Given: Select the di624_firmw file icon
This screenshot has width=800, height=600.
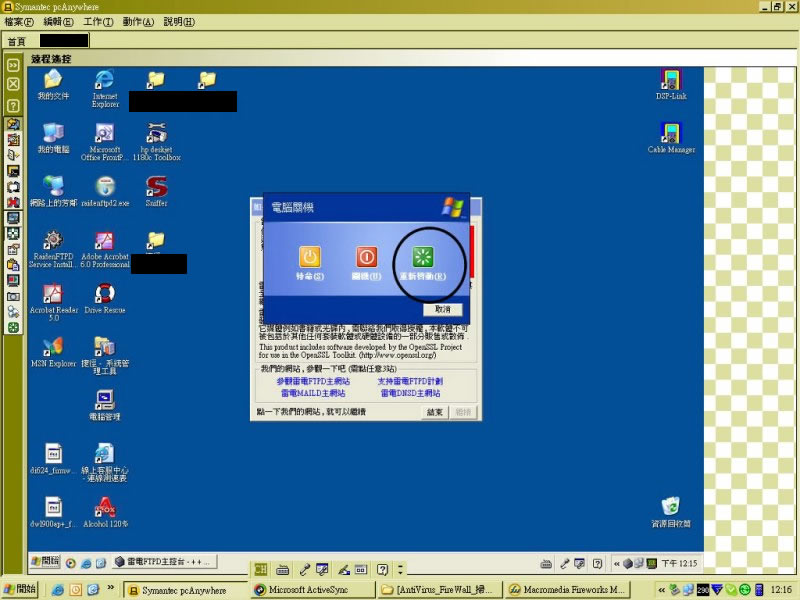Looking at the screenshot, I should pyautogui.click(x=53, y=459).
